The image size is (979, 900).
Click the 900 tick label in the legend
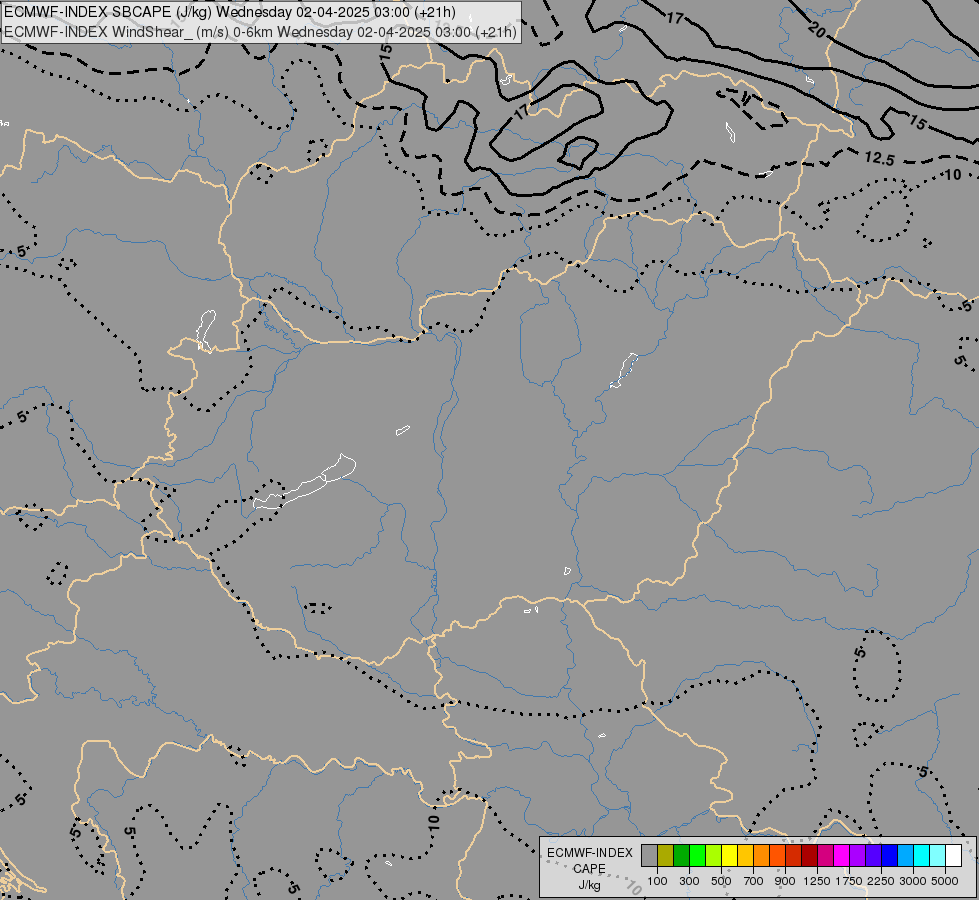point(785,881)
